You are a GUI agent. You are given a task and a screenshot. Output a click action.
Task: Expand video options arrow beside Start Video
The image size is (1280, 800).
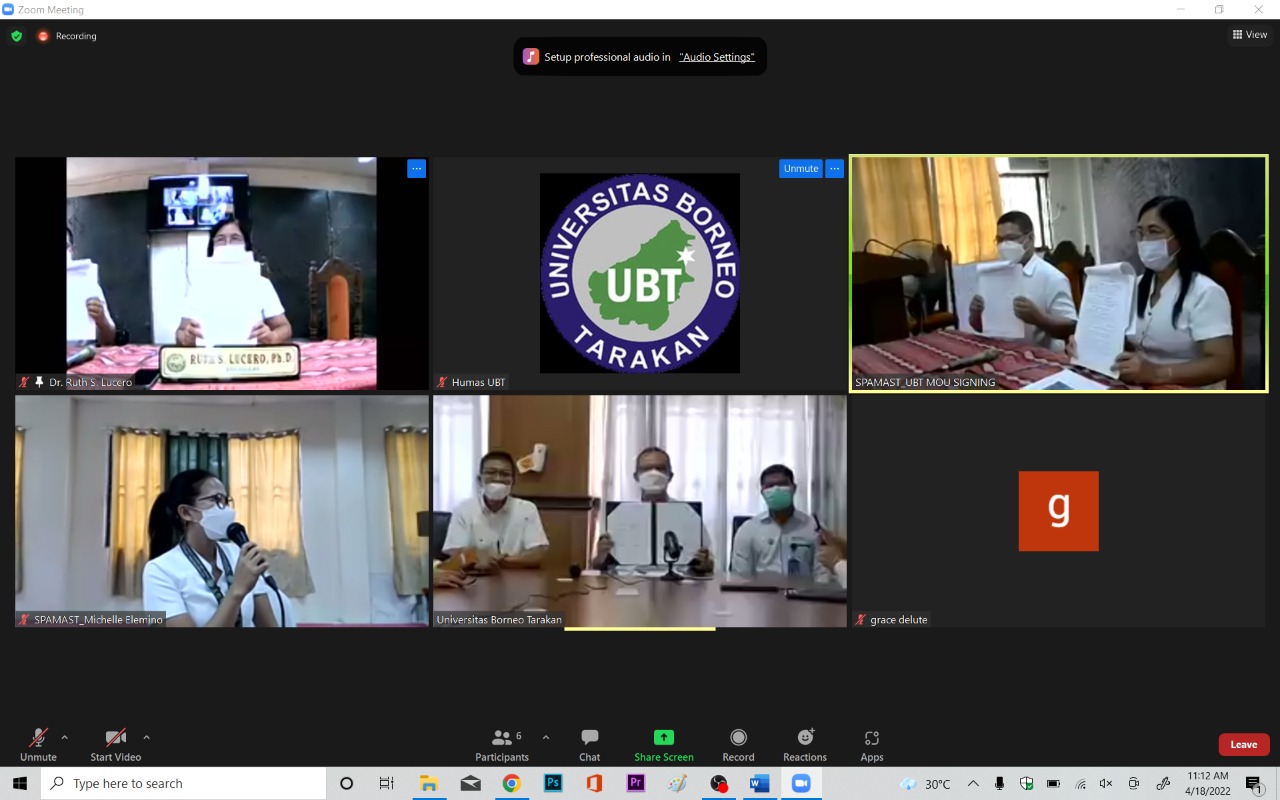pos(146,738)
